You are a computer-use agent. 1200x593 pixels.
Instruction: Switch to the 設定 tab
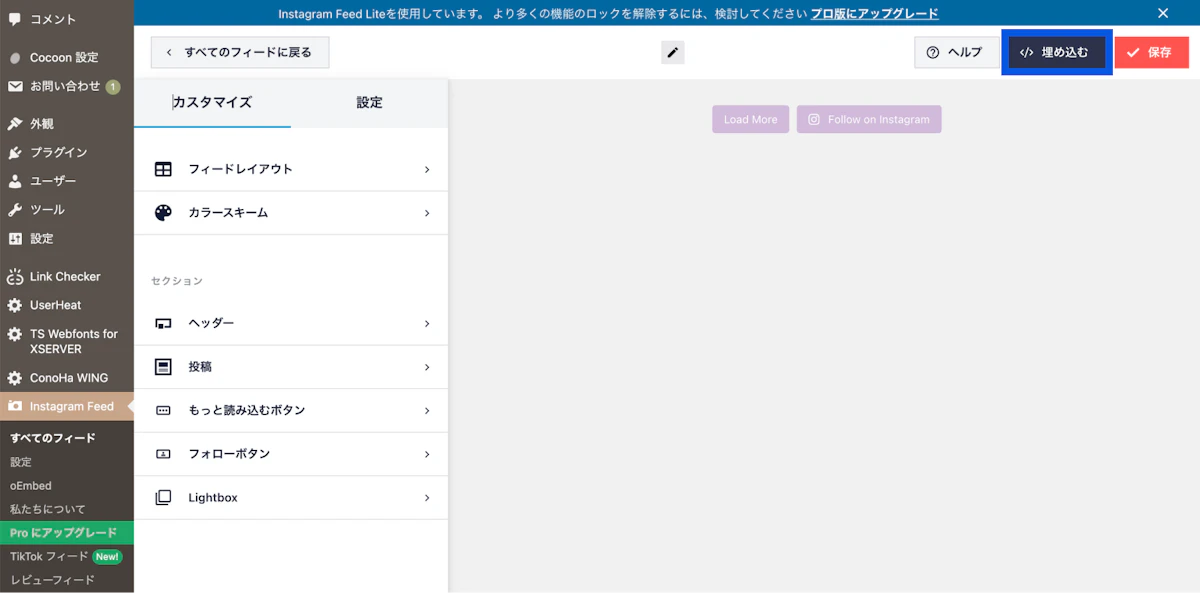[370, 102]
